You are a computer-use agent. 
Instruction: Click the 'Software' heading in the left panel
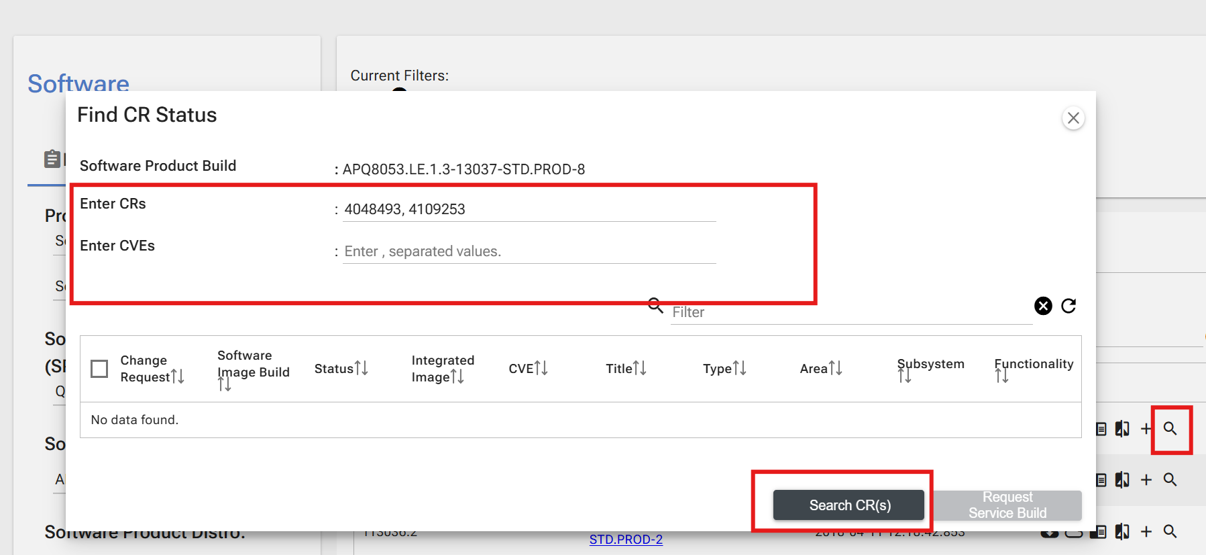(78, 84)
